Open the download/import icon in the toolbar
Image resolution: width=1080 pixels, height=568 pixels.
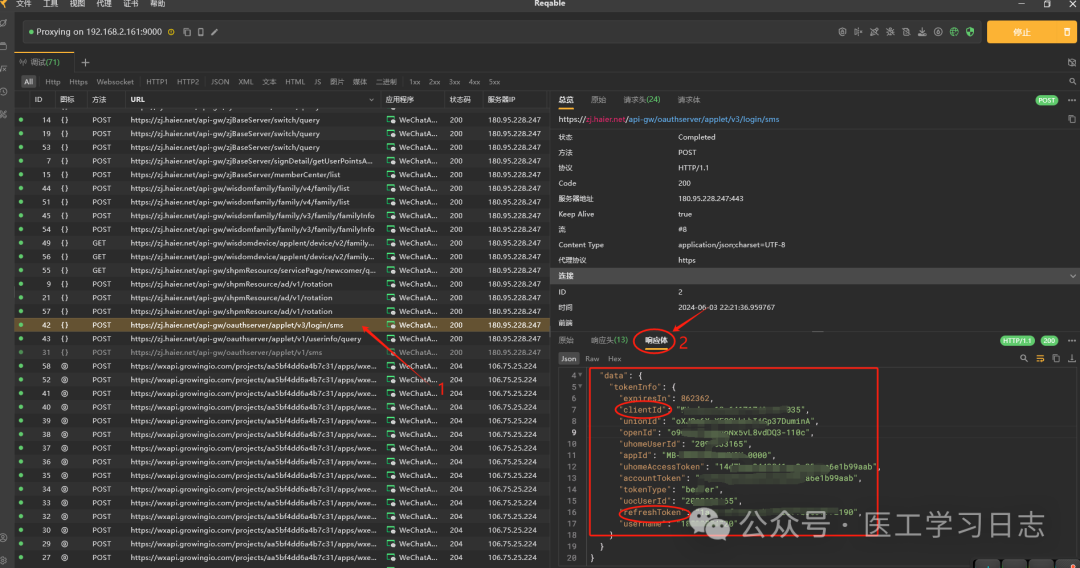tap(922, 32)
